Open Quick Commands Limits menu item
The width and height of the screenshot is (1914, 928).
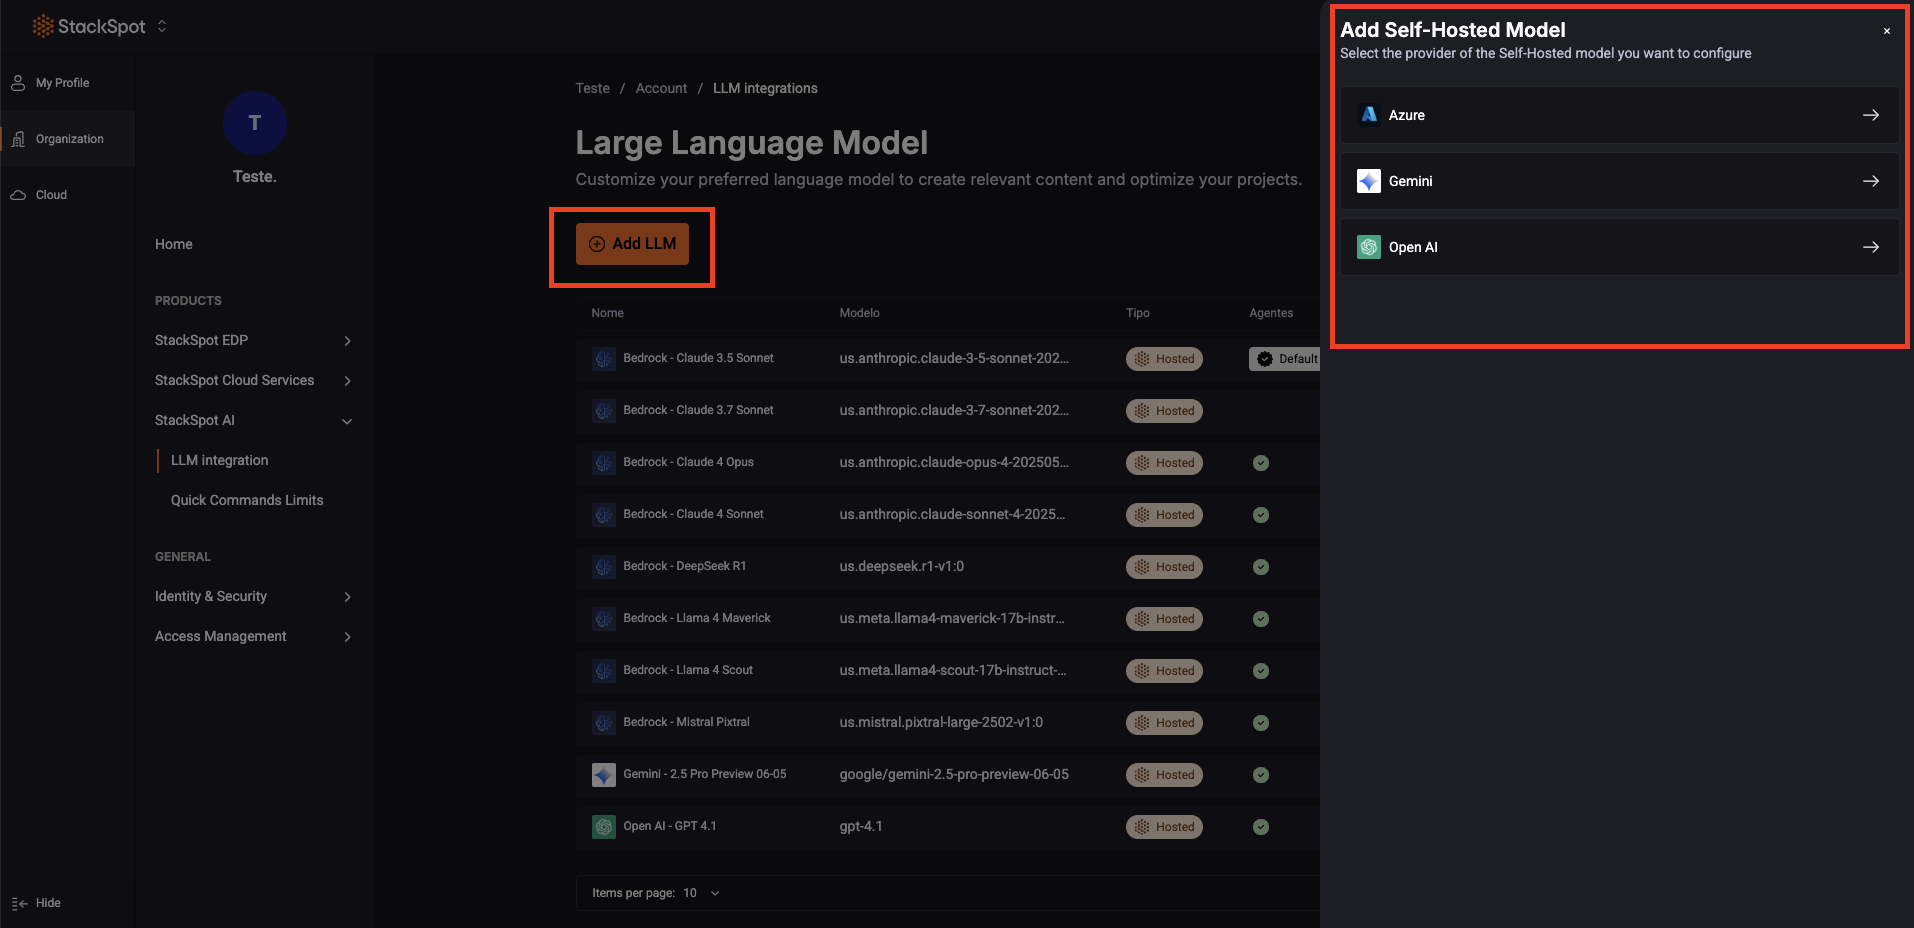(247, 500)
